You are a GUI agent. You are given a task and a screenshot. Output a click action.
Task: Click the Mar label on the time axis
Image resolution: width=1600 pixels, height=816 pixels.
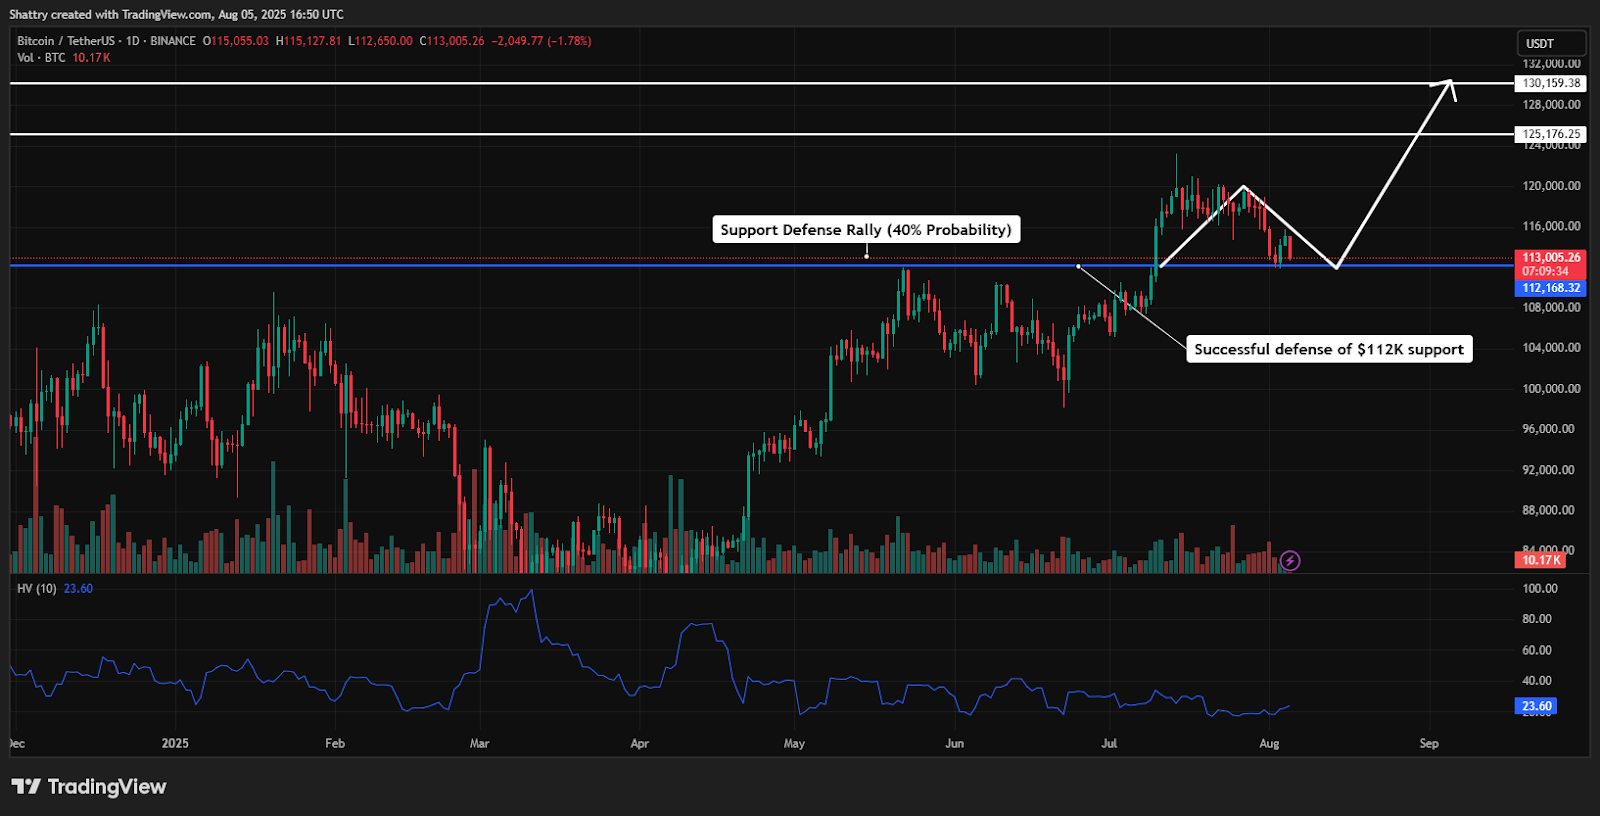pyautogui.click(x=479, y=743)
